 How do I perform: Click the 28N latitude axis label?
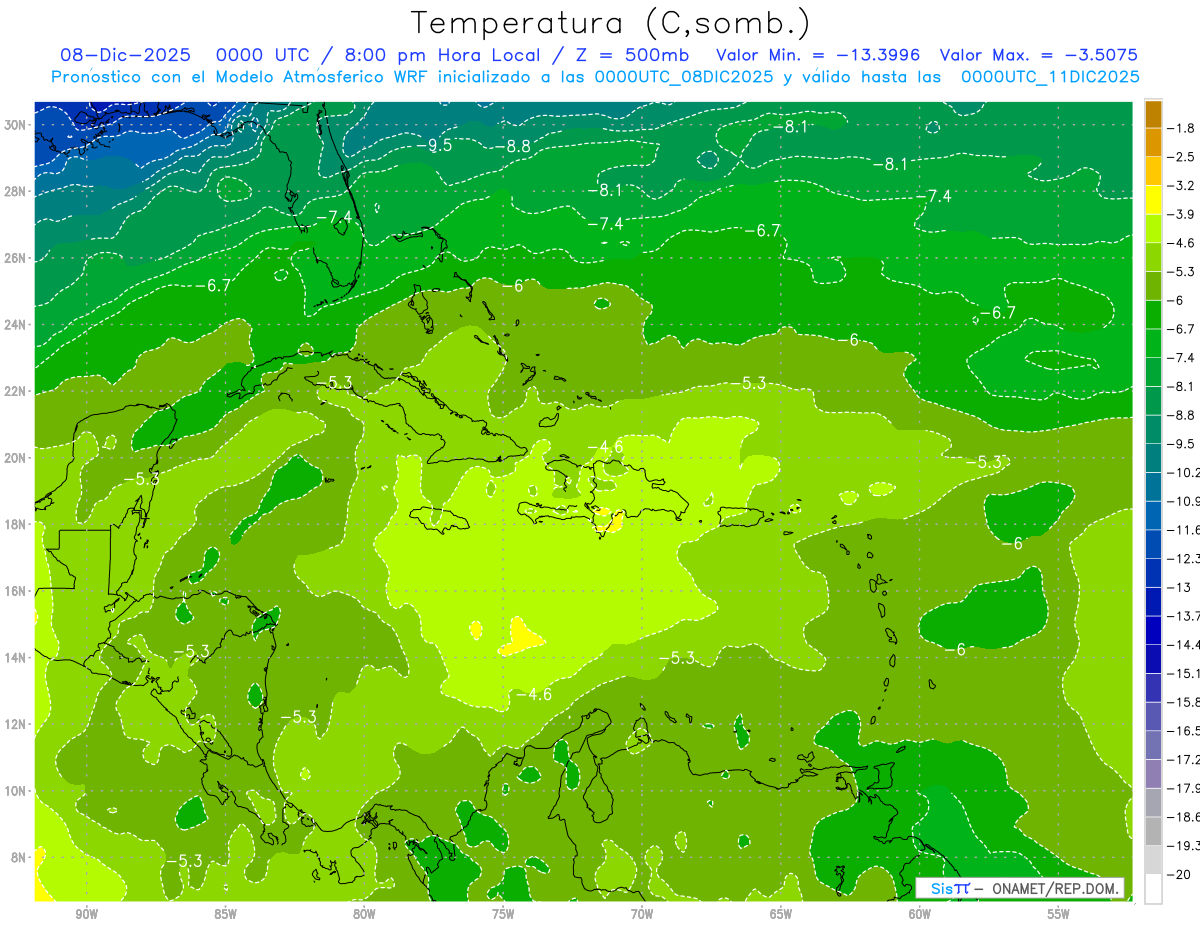(15, 191)
